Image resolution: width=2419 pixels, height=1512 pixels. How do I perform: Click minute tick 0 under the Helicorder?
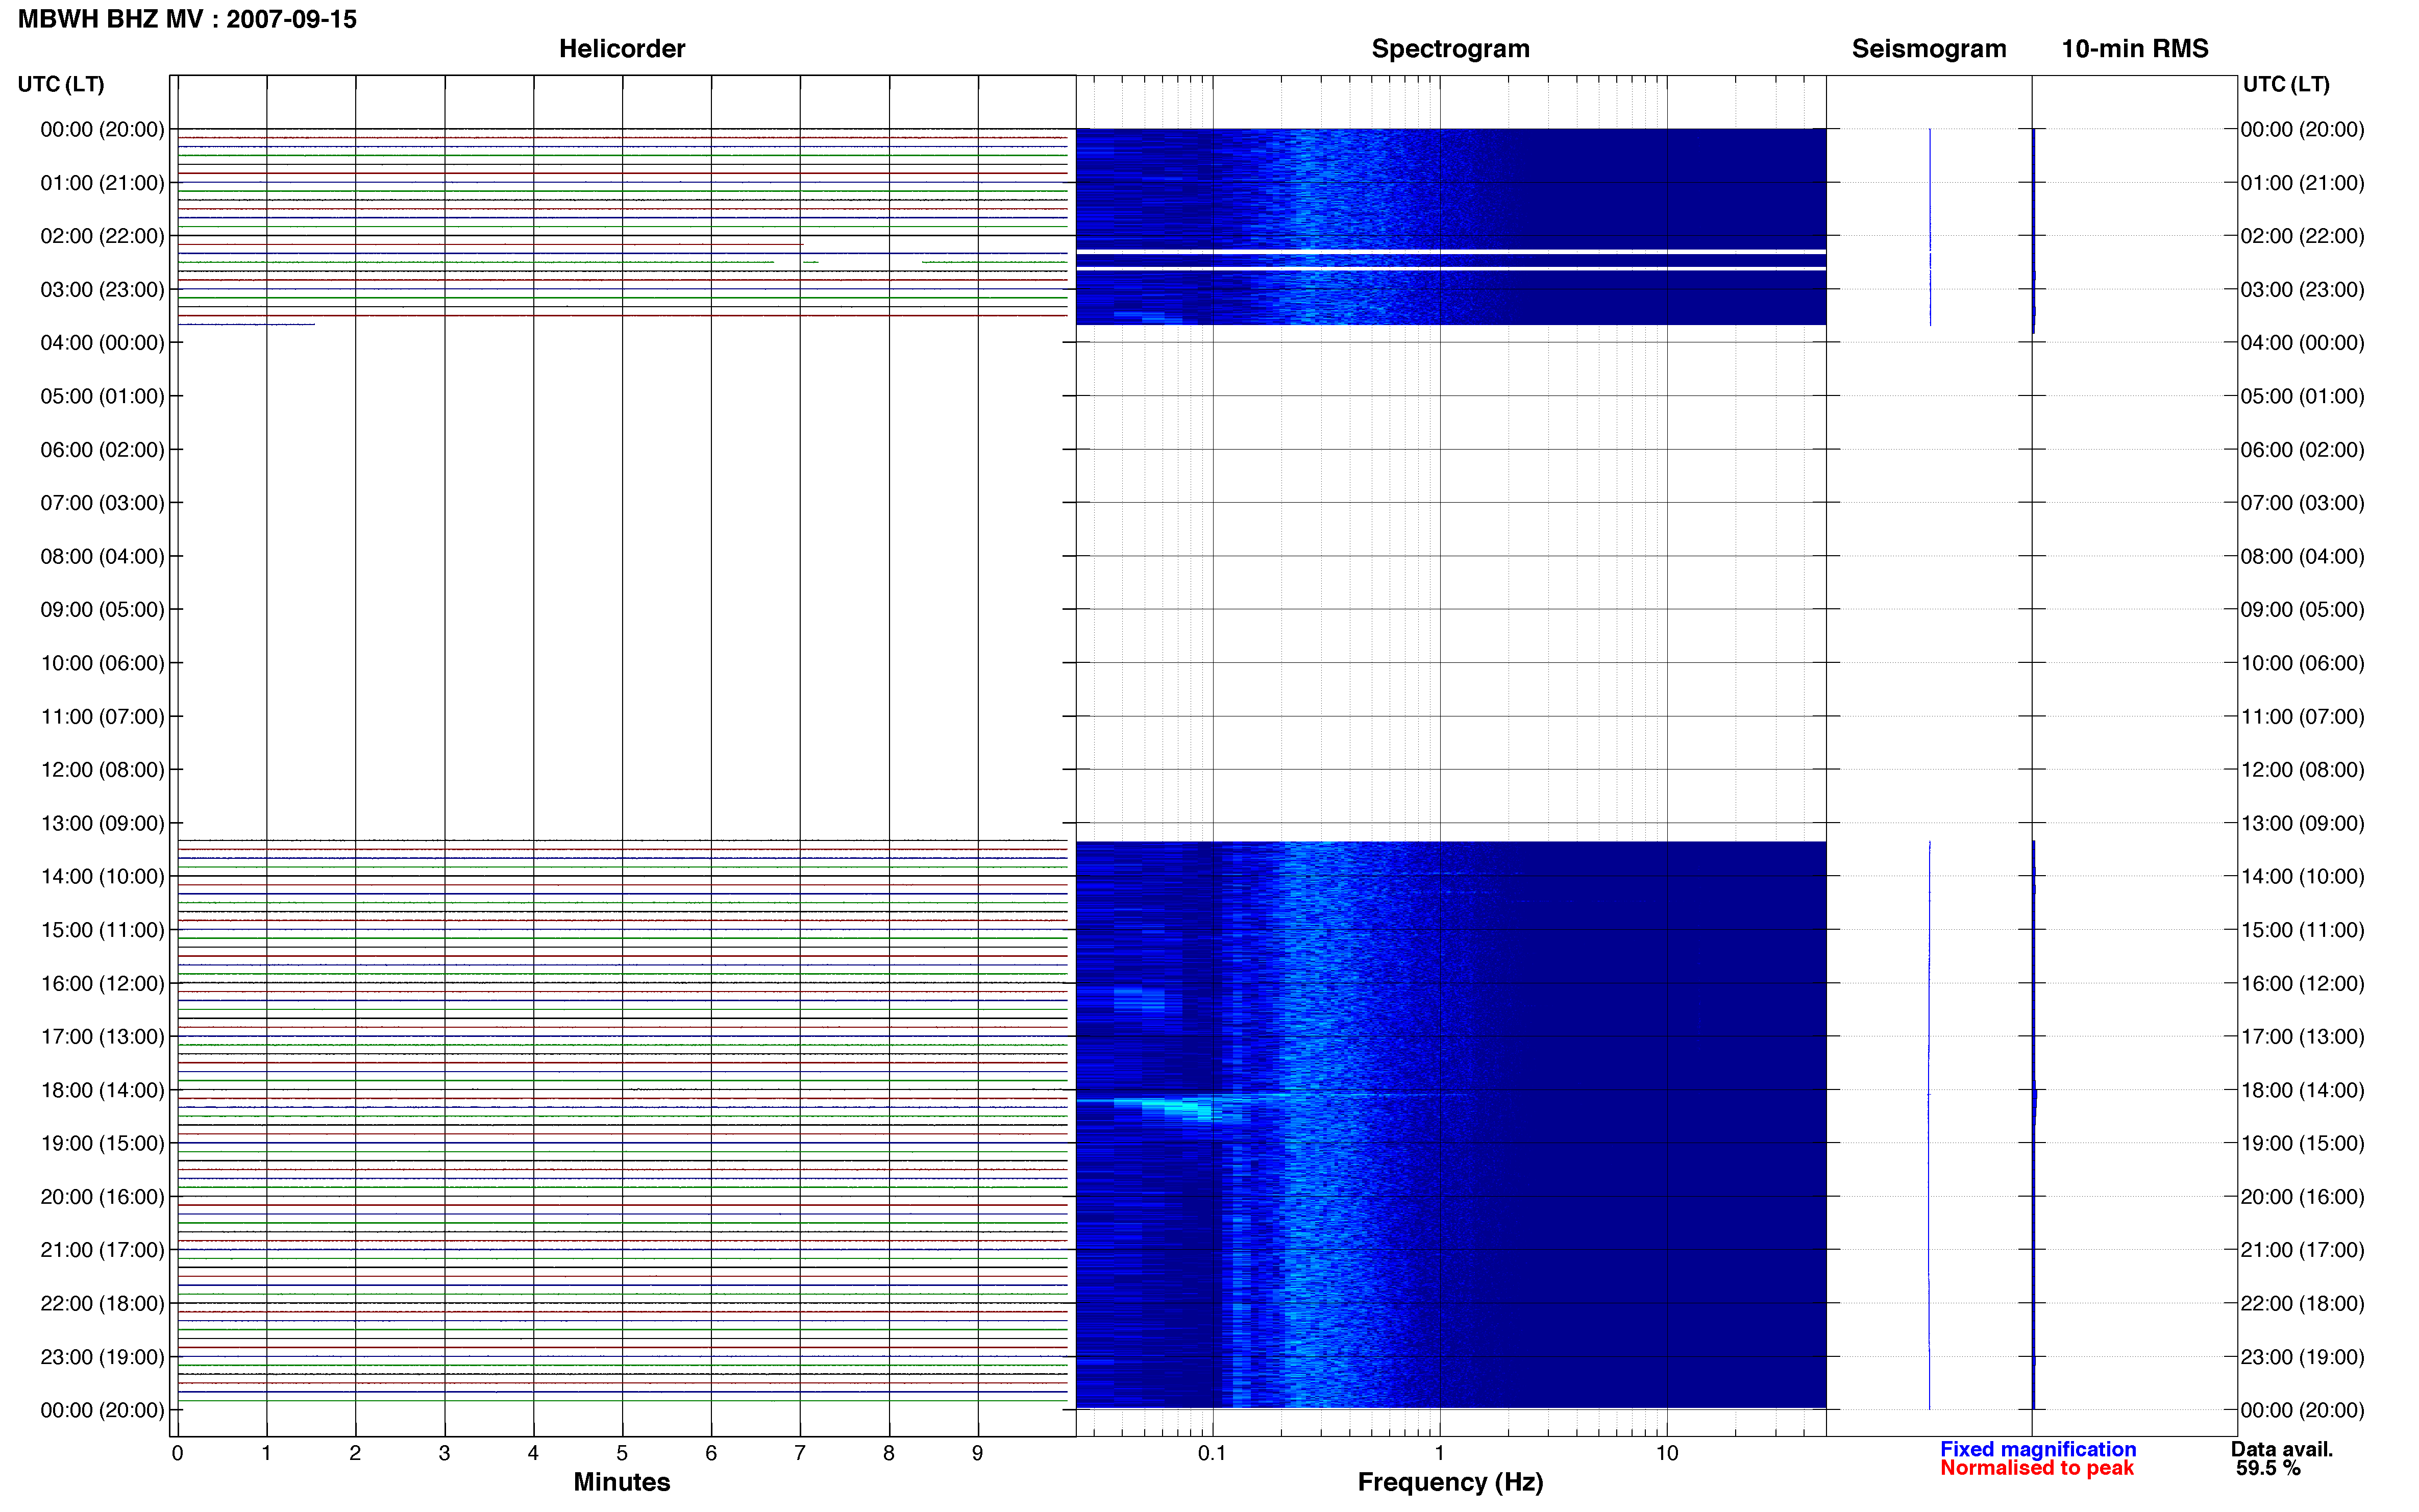(177, 1453)
